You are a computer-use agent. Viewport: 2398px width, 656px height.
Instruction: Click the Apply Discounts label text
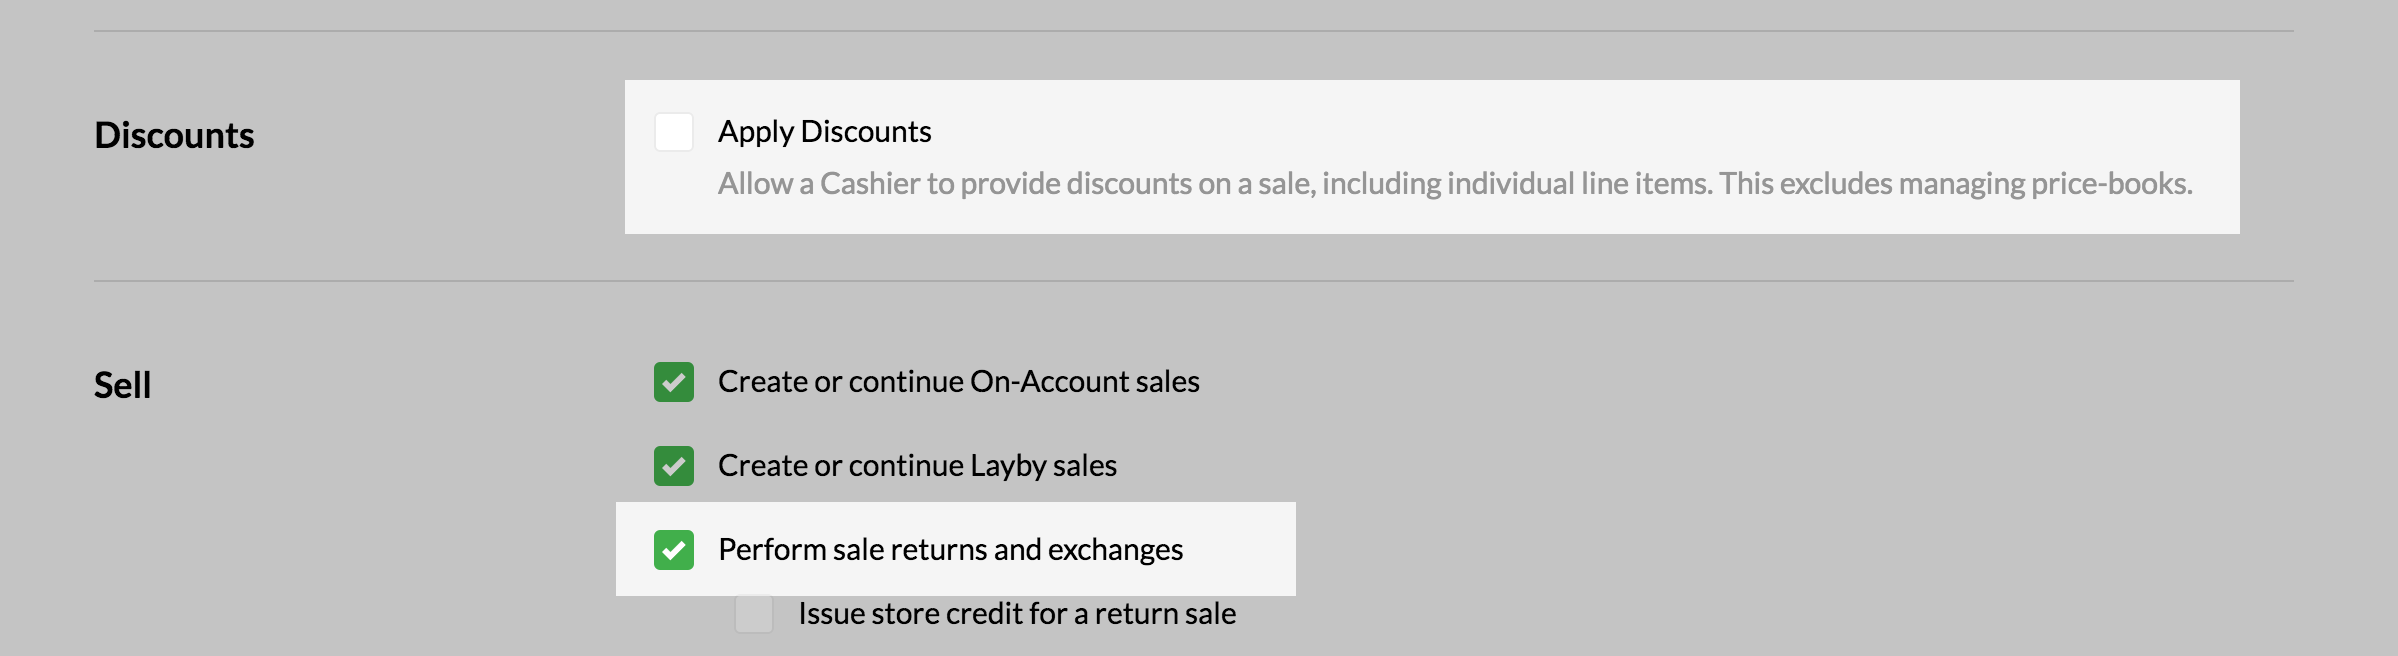tap(826, 130)
